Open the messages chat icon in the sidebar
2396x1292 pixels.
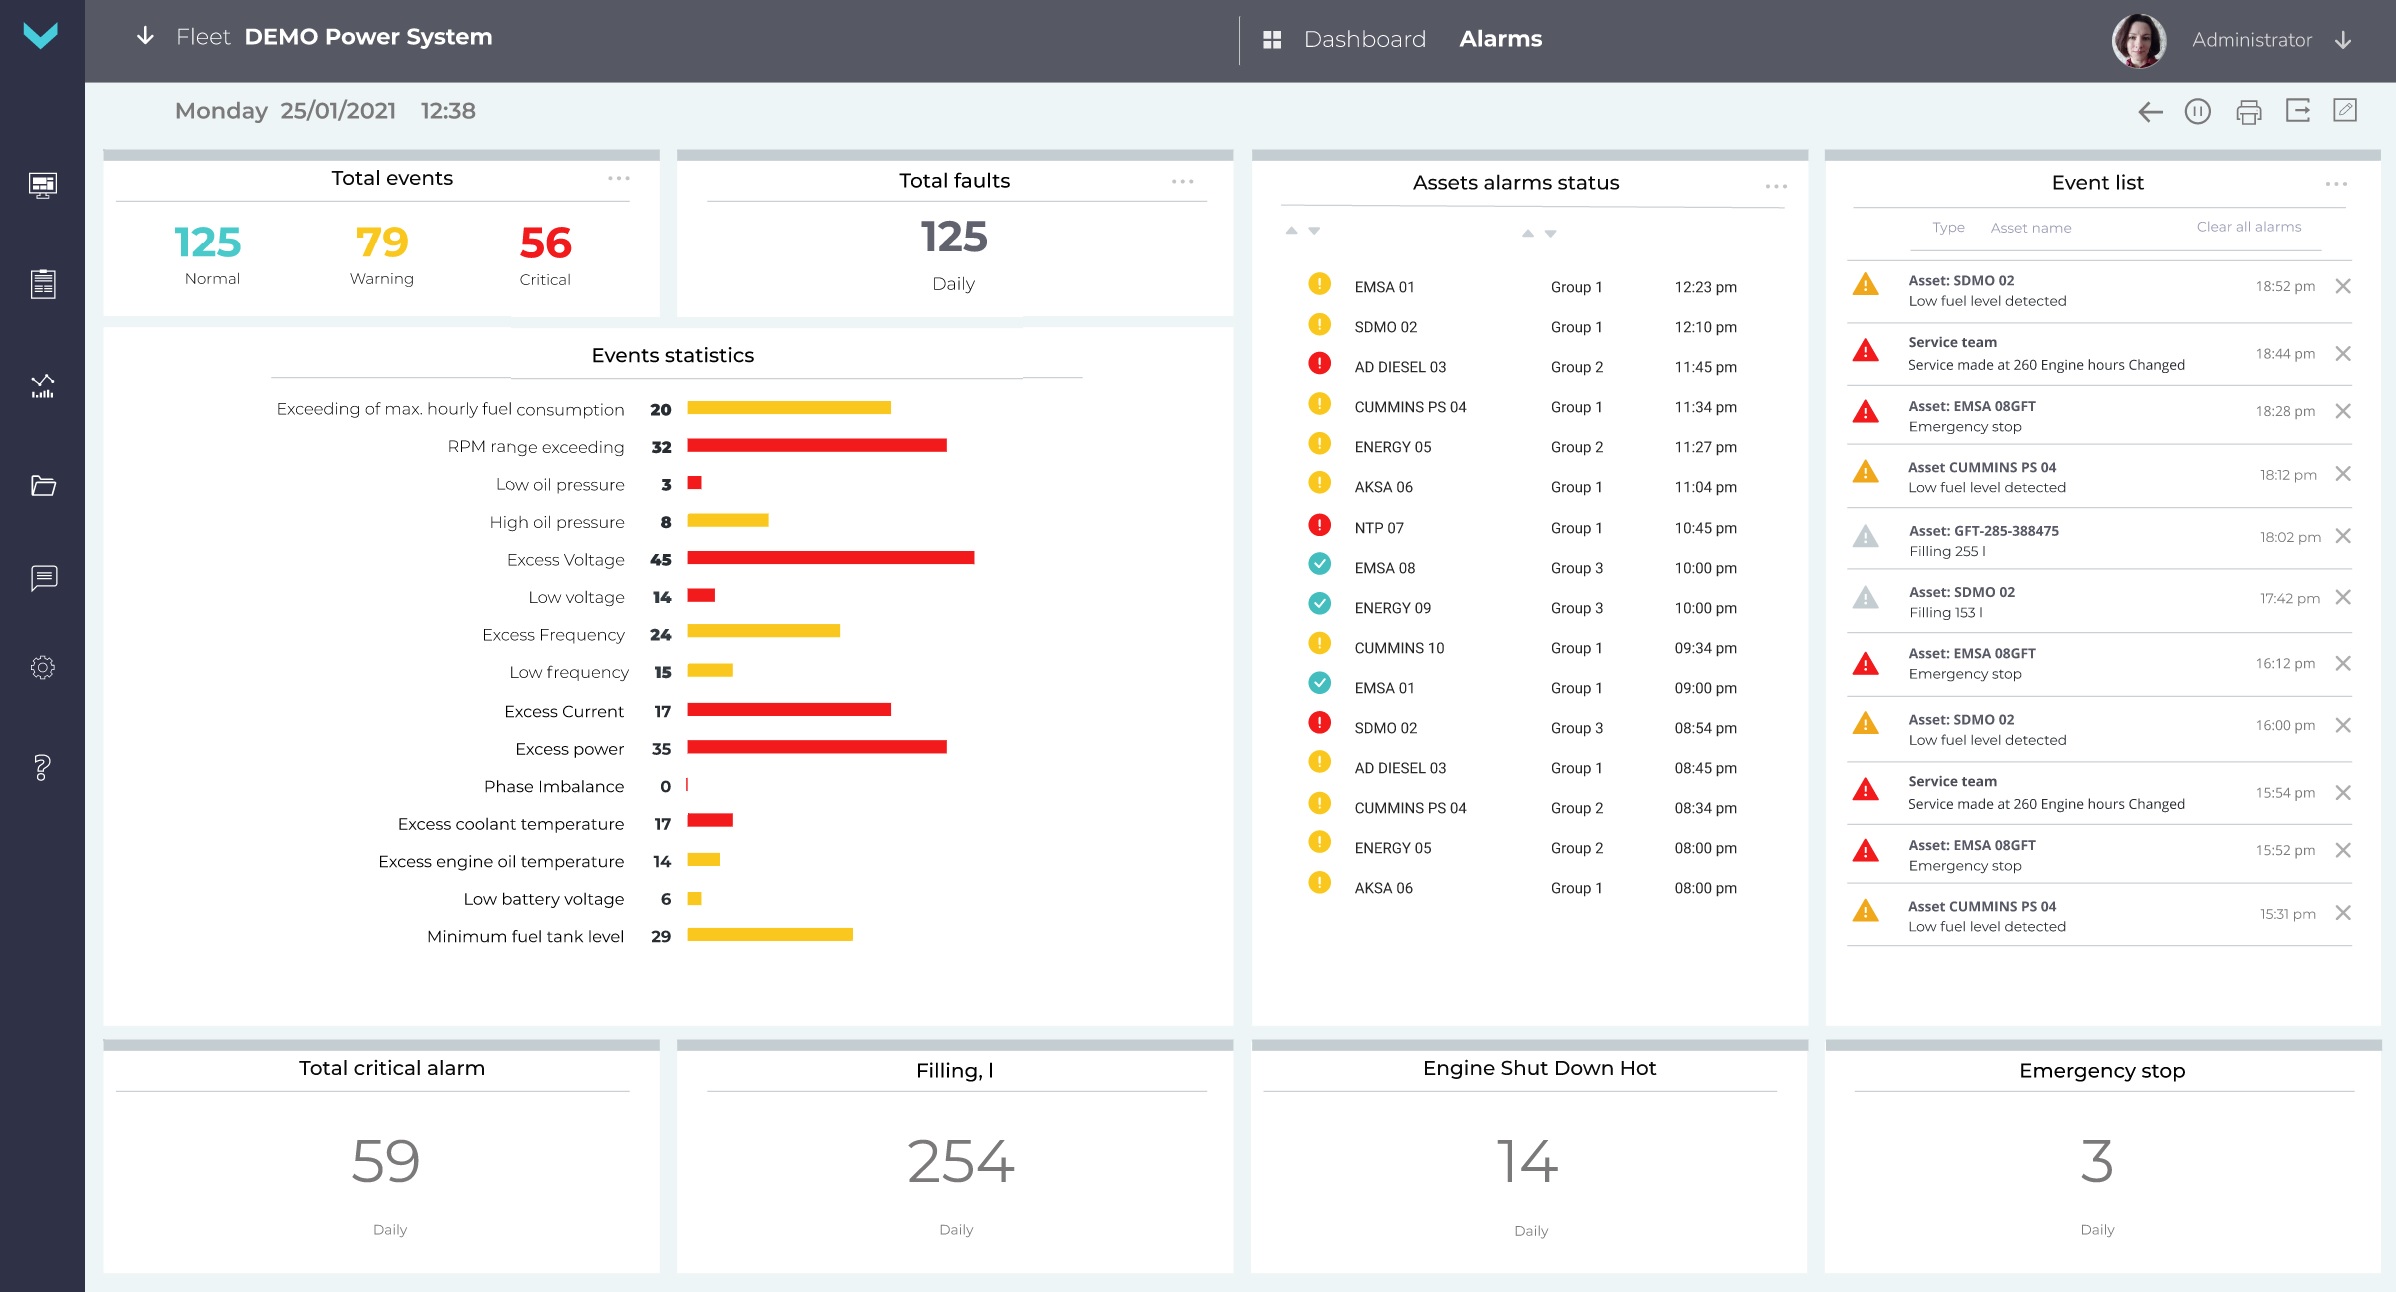[x=42, y=577]
